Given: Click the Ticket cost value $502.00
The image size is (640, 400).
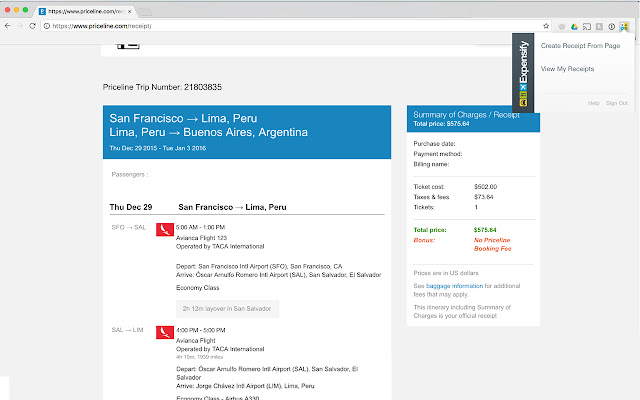Looking at the screenshot, I should coord(485,187).
